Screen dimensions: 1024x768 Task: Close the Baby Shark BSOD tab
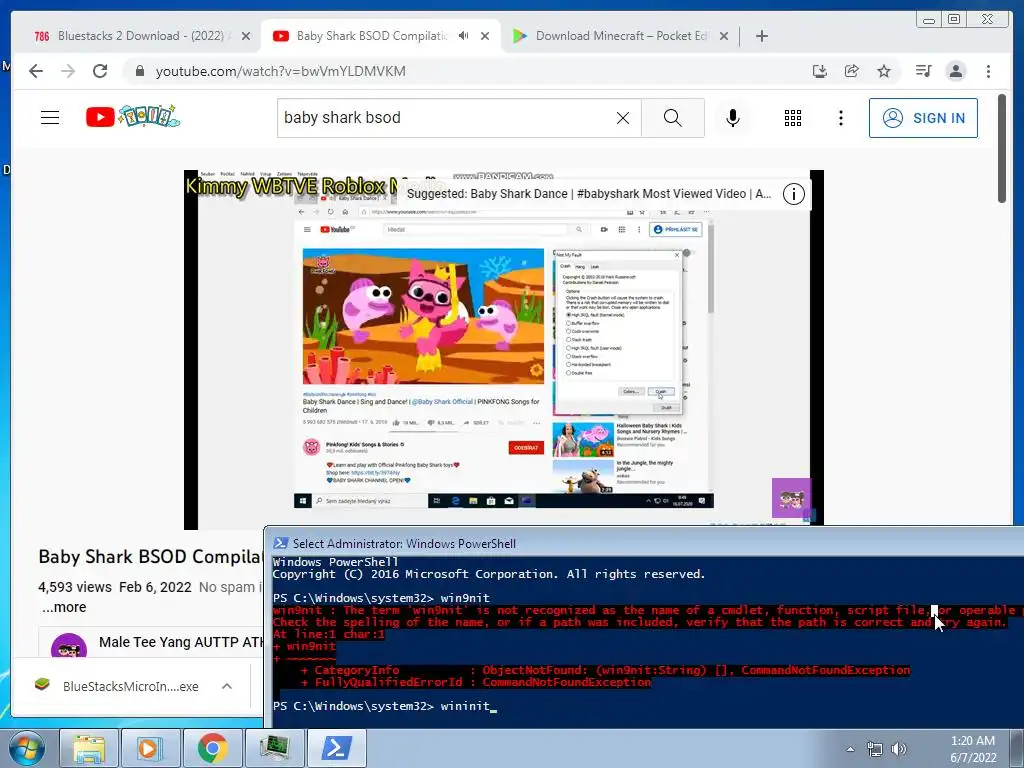[x=485, y=36]
